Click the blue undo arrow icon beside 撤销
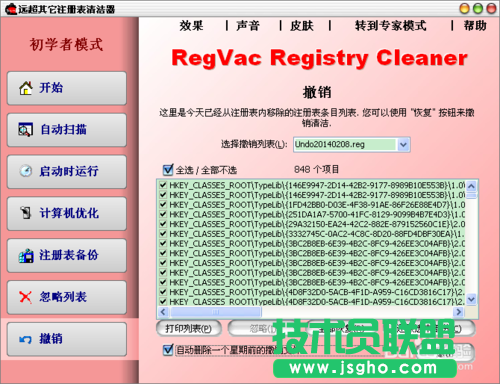 pos(26,339)
